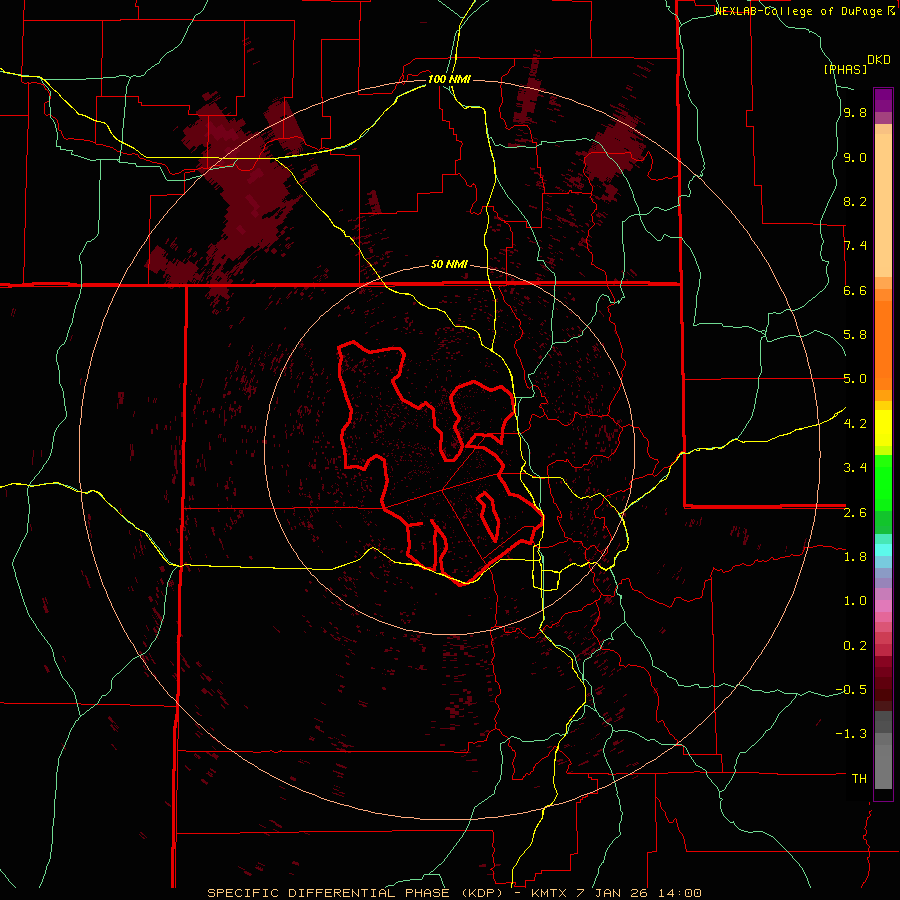Click the 6.6 value on the scale
The height and width of the screenshot is (900, 900).
tap(855, 290)
